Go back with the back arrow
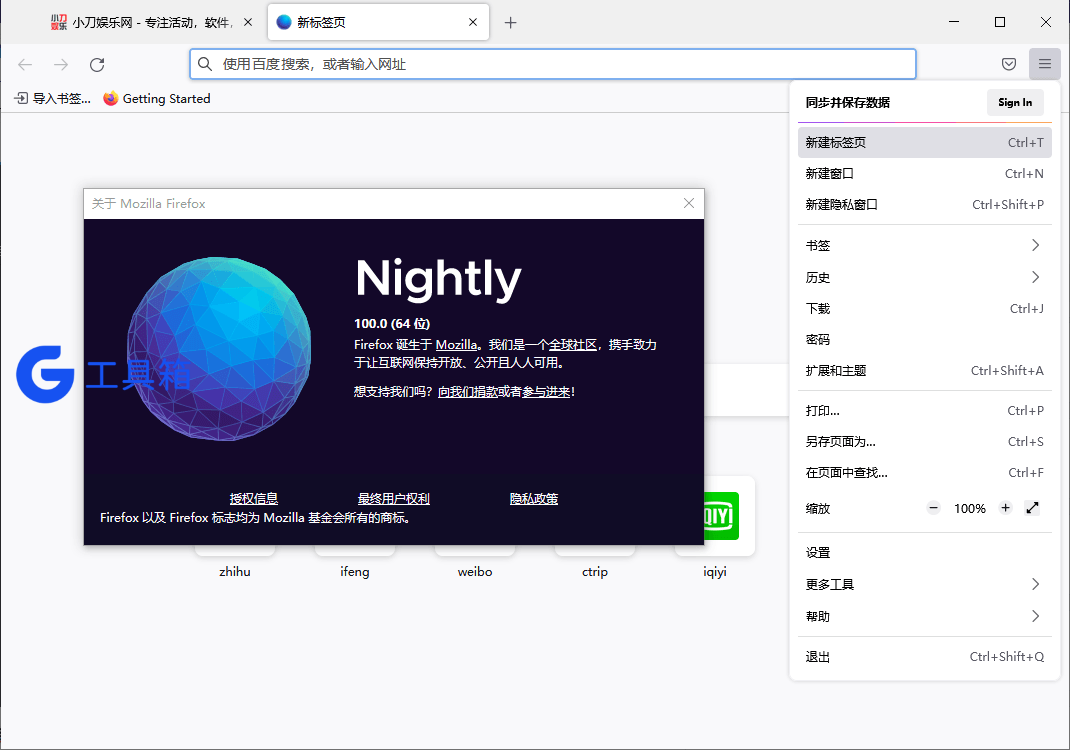1070x750 pixels. (25, 64)
